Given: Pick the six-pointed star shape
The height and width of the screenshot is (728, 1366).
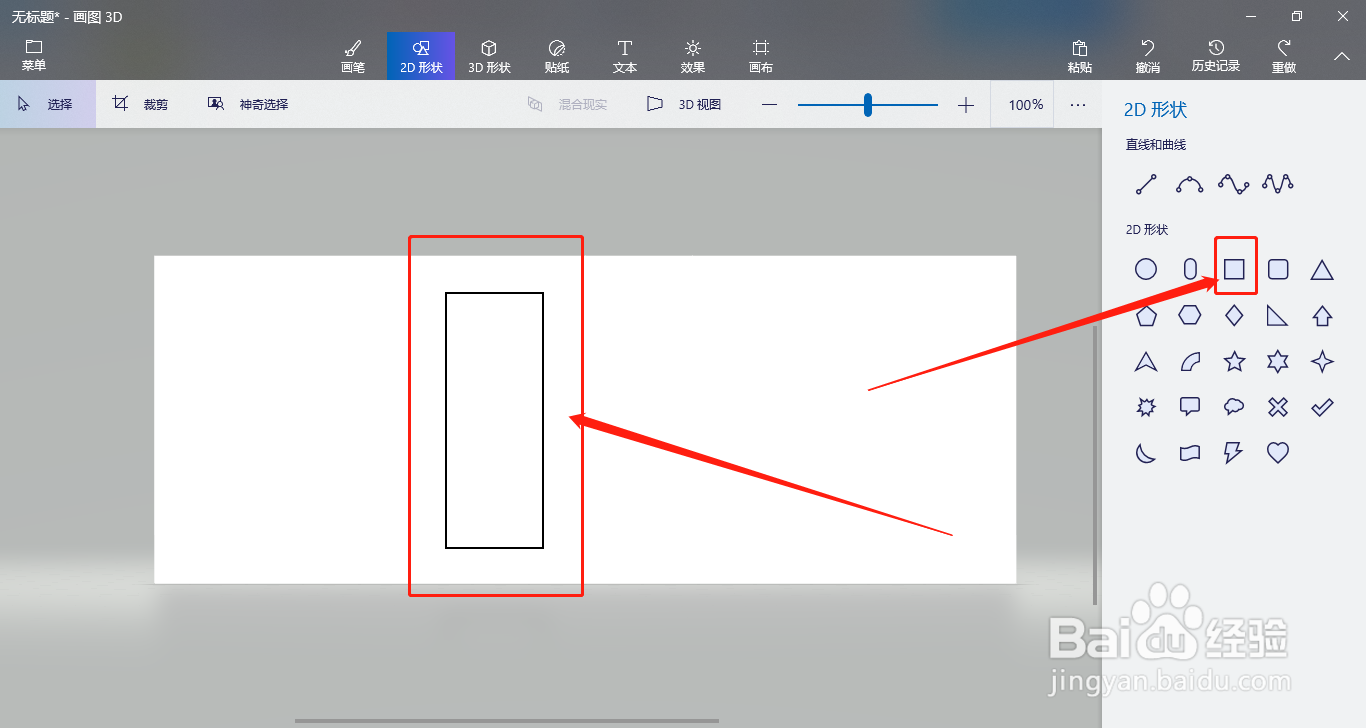Looking at the screenshot, I should [1278, 361].
